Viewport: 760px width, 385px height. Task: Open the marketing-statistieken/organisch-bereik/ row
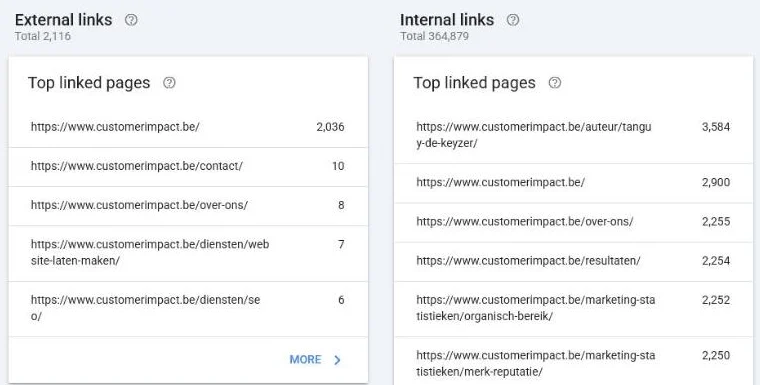click(573, 309)
